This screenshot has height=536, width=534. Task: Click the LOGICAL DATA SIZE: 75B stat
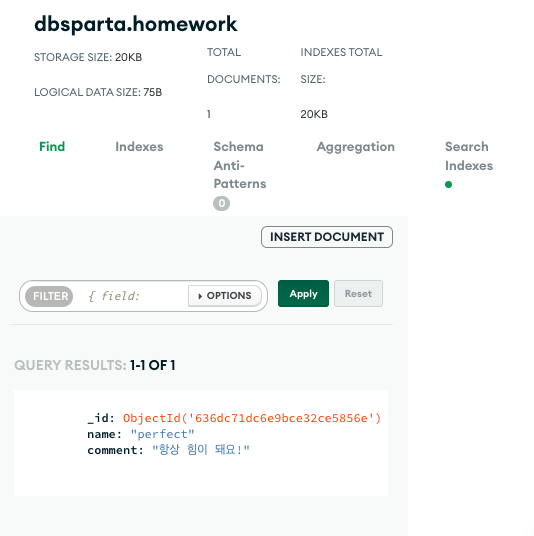pyautogui.click(x=98, y=92)
